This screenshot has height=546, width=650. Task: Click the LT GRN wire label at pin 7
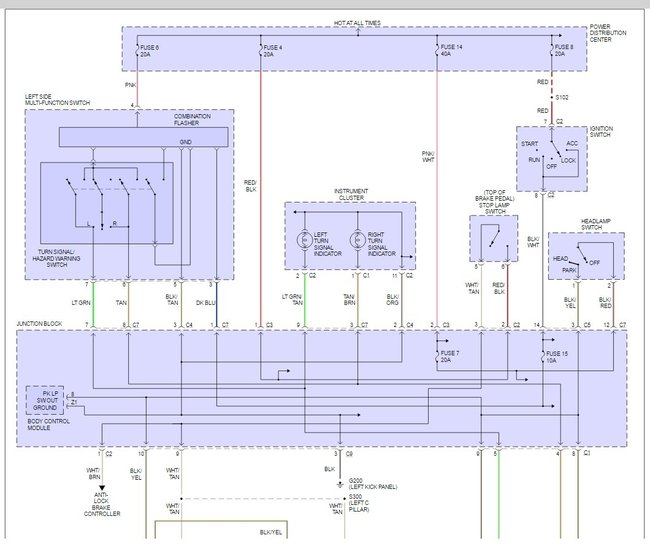click(81, 303)
